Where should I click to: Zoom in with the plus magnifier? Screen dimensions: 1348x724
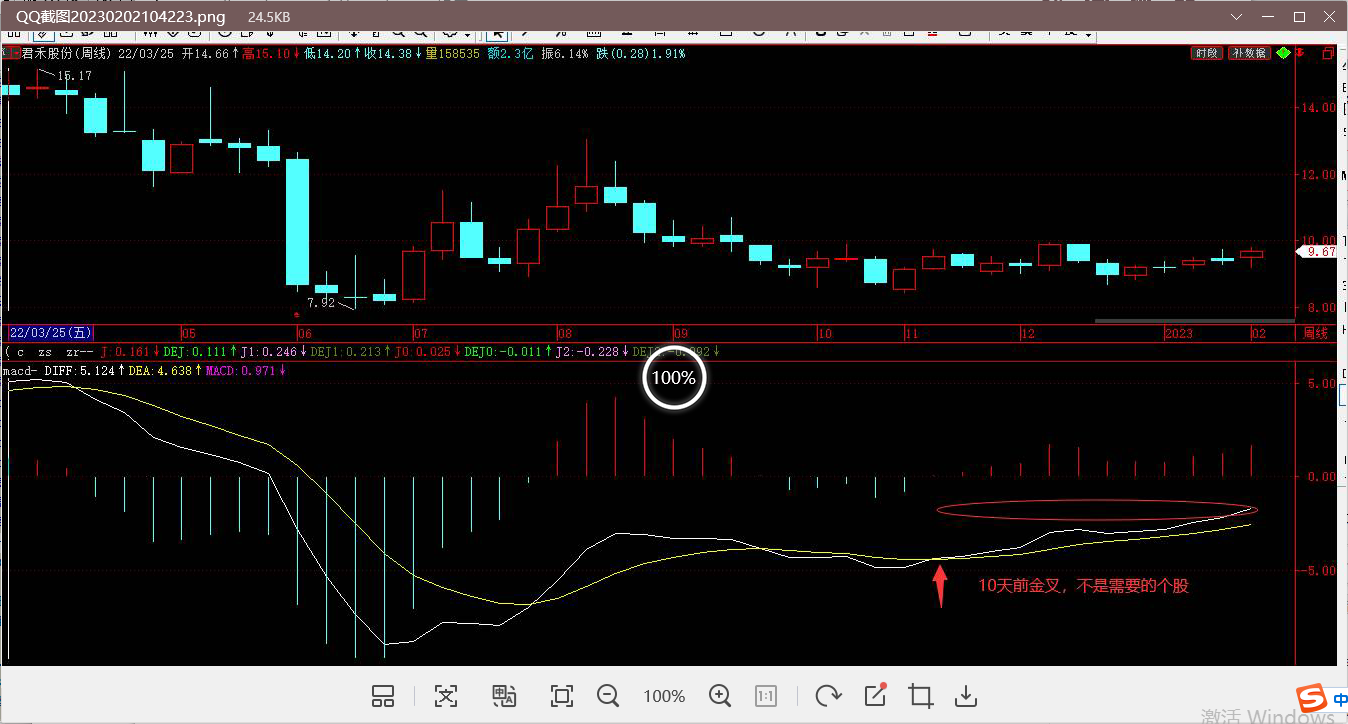[x=720, y=696]
